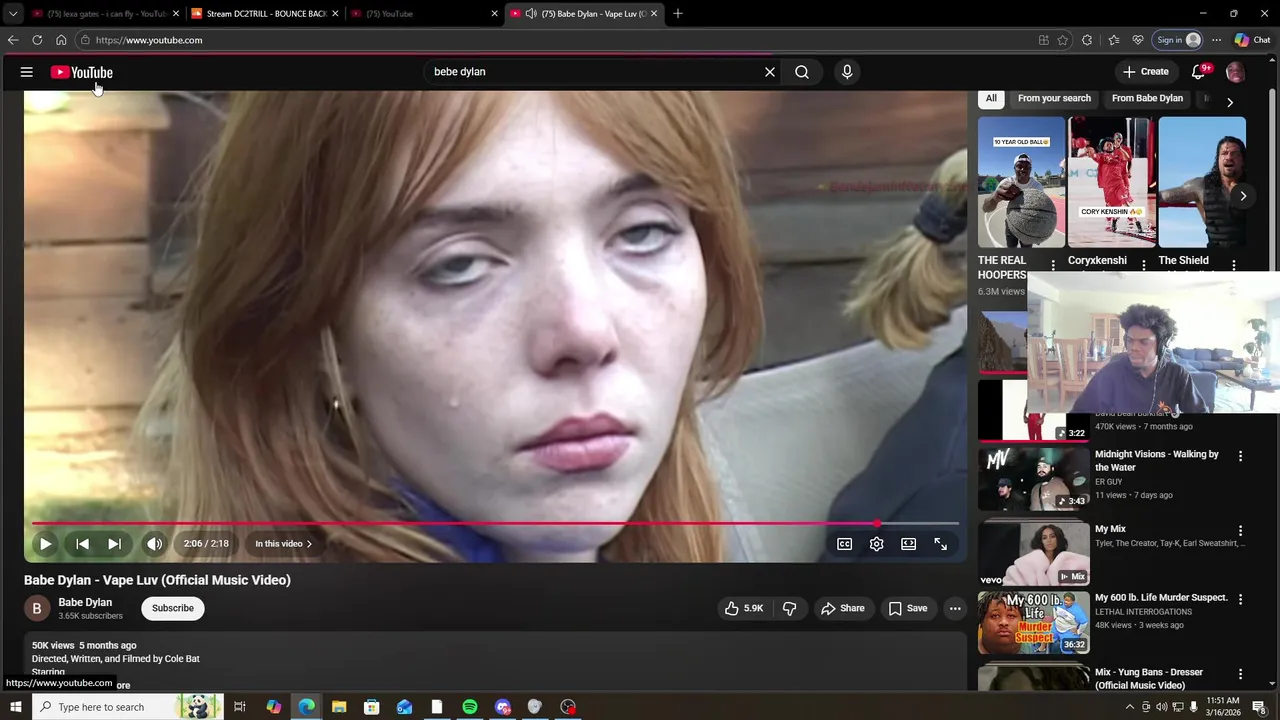The height and width of the screenshot is (720, 1280).
Task: Open more actions beside Save
Action: click(955, 608)
